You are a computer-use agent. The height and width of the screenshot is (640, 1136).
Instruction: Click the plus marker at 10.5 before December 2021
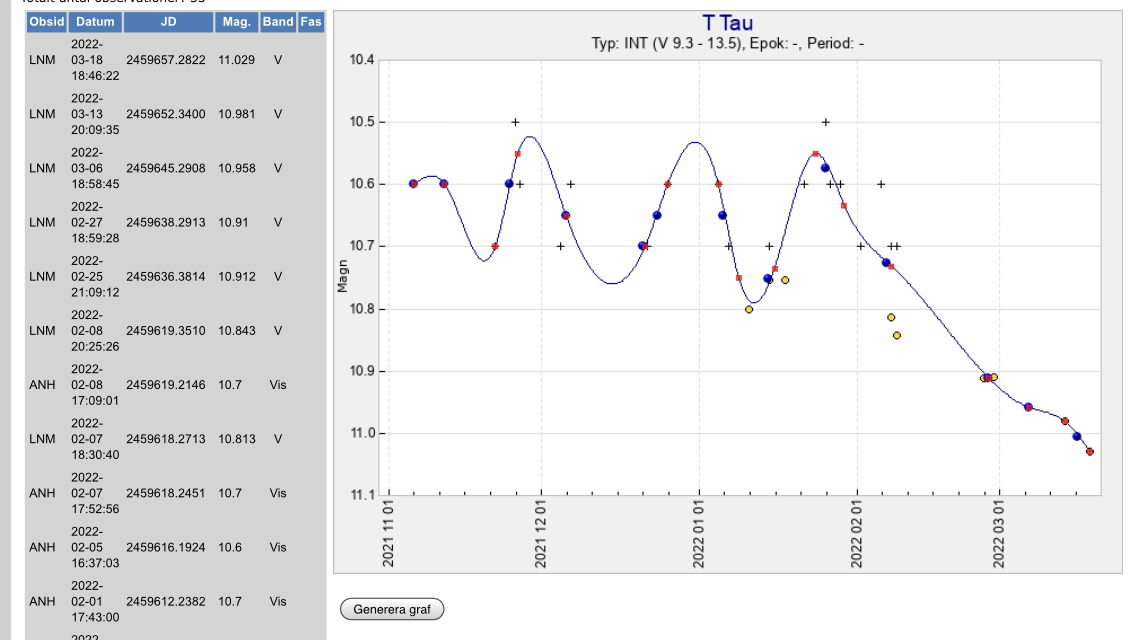(515, 122)
